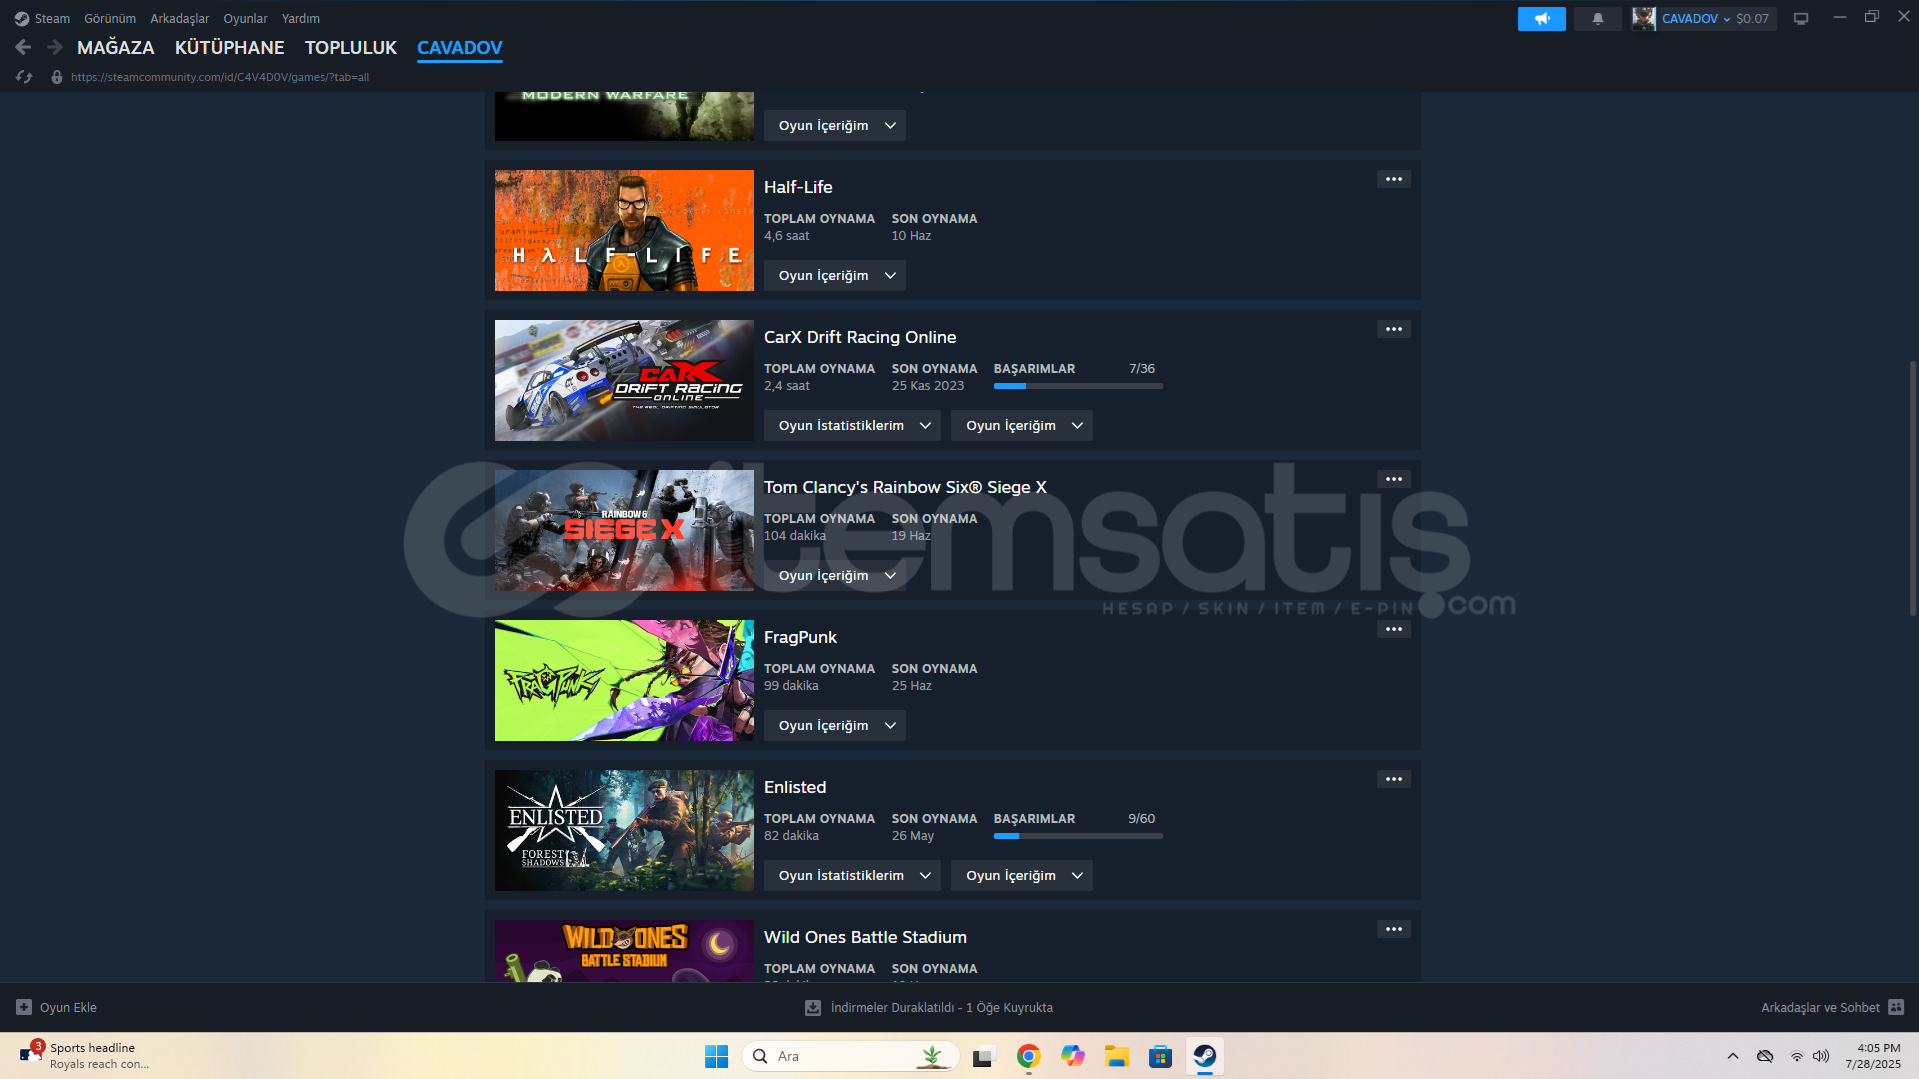The width and height of the screenshot is (1919, 1079).
Task: Click the Oyun Ekle button
Action: 57,1007
